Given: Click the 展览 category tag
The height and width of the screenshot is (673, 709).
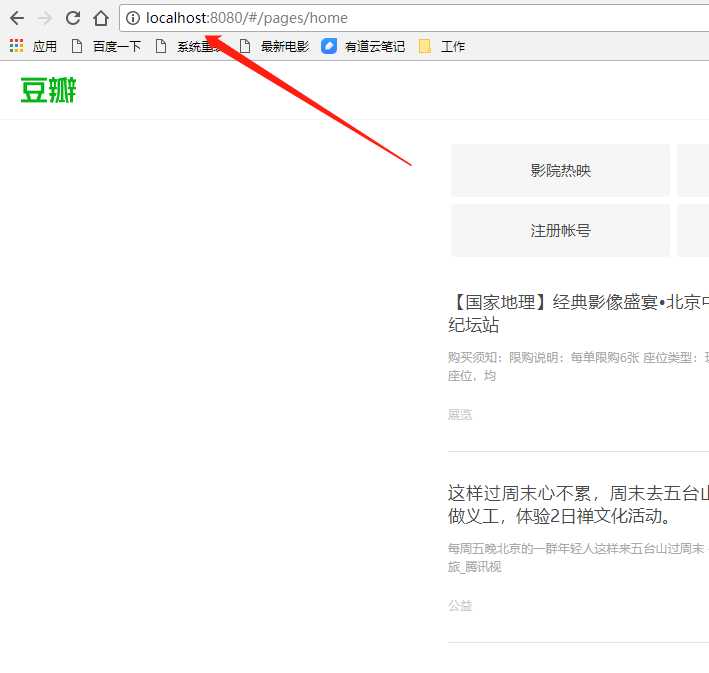Looking at the screenshot, I should (x=460, y=414).
